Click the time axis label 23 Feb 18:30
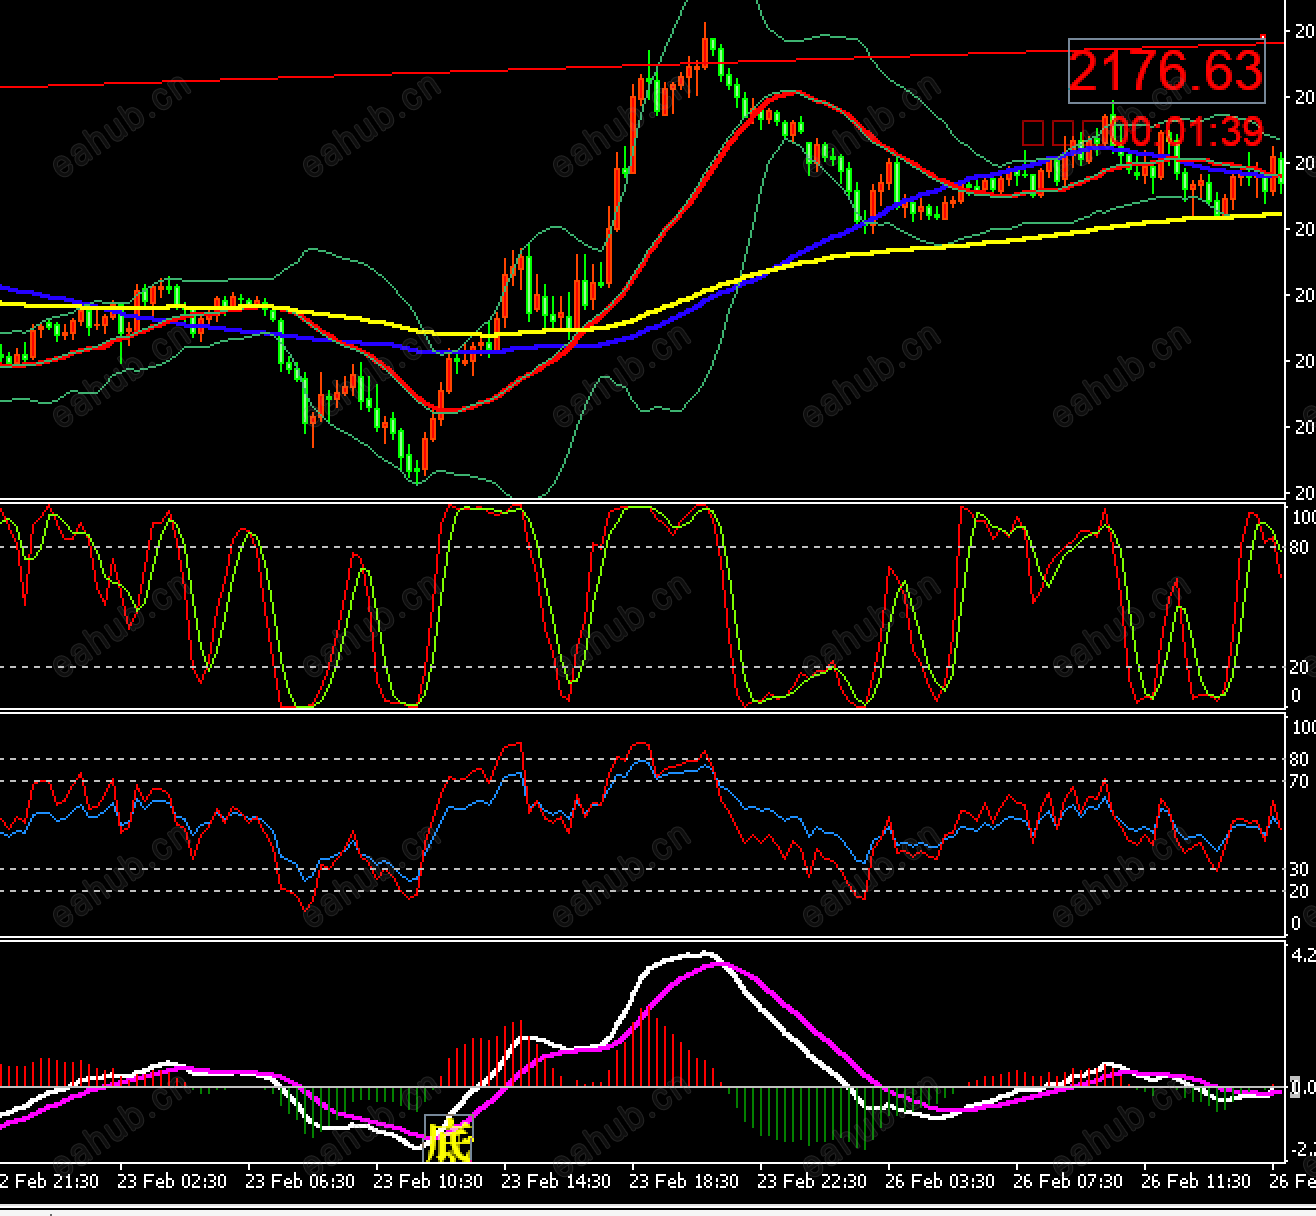The image size is (1316, 1216). tap(684, 1181)
